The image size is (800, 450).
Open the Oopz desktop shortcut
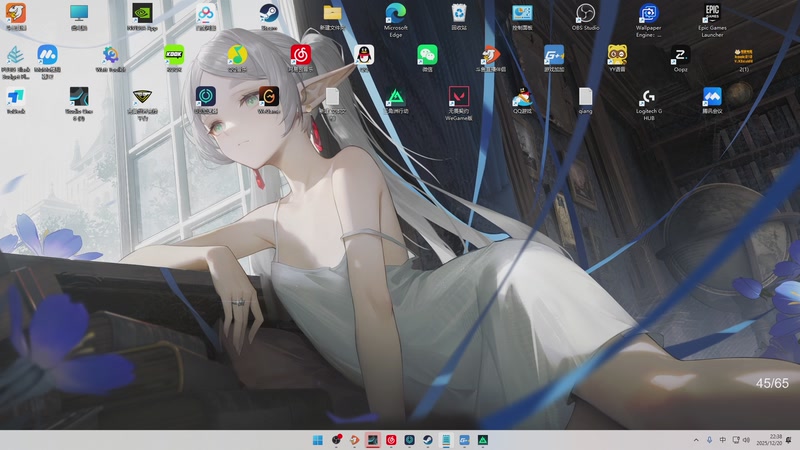click(680, 58)
